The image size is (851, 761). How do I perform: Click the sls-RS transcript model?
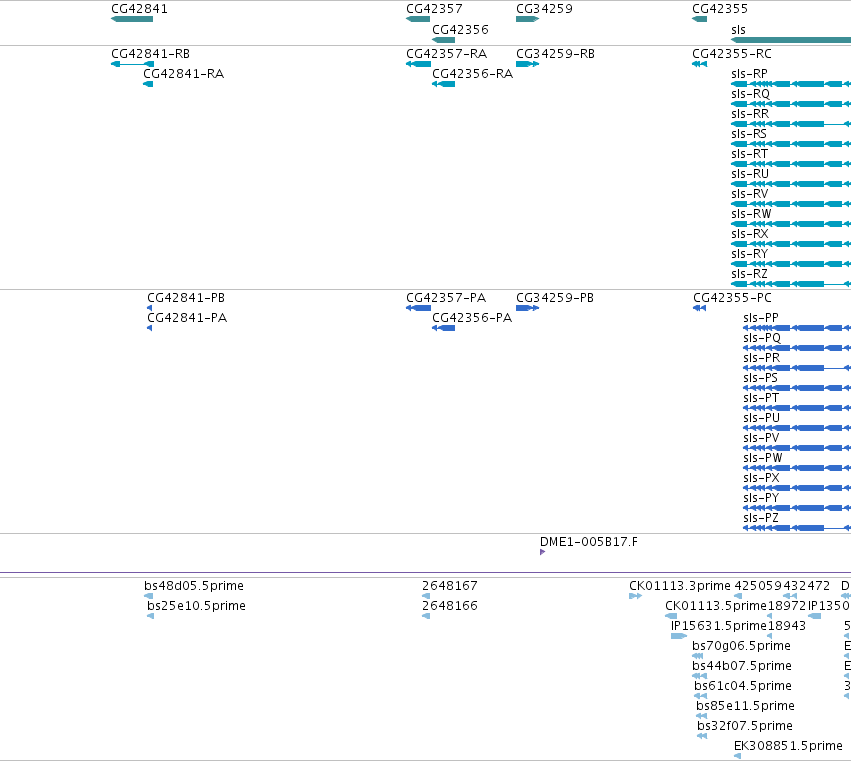tap(791, 144)
